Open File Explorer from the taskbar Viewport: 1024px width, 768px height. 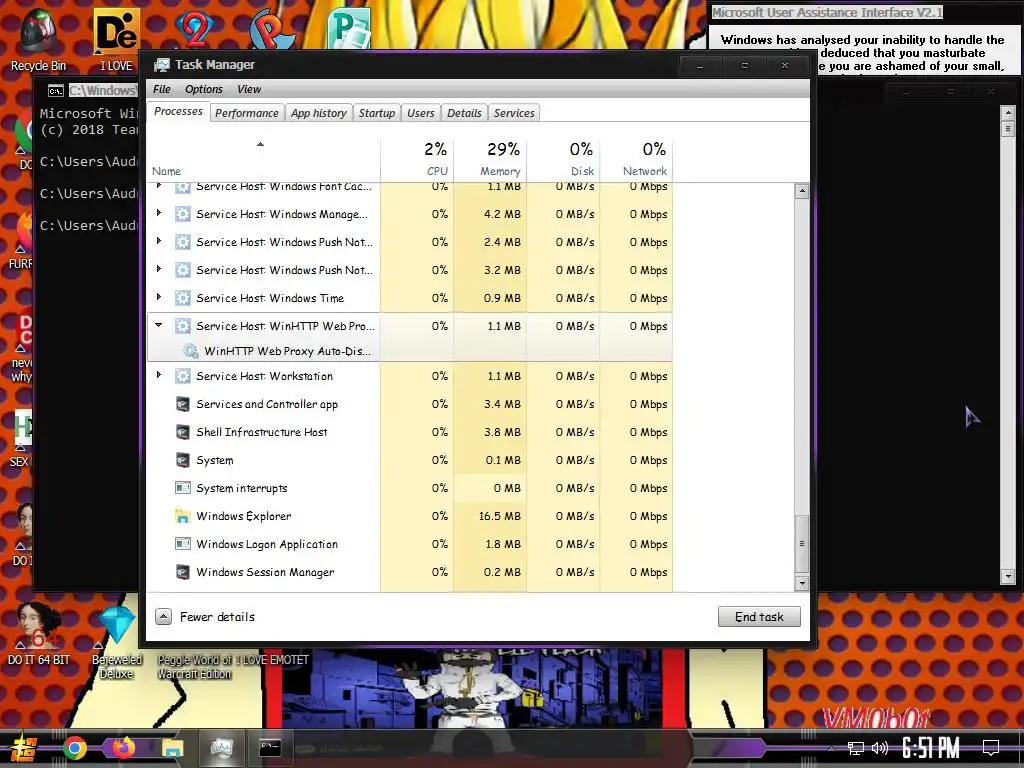click(172, 748)
